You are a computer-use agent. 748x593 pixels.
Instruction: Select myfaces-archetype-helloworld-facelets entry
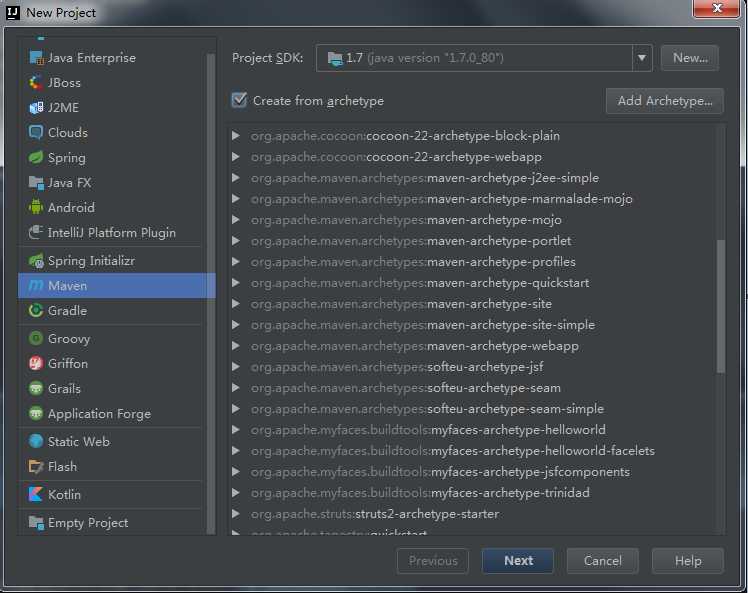pyautogui.click(x=453, y=451)
